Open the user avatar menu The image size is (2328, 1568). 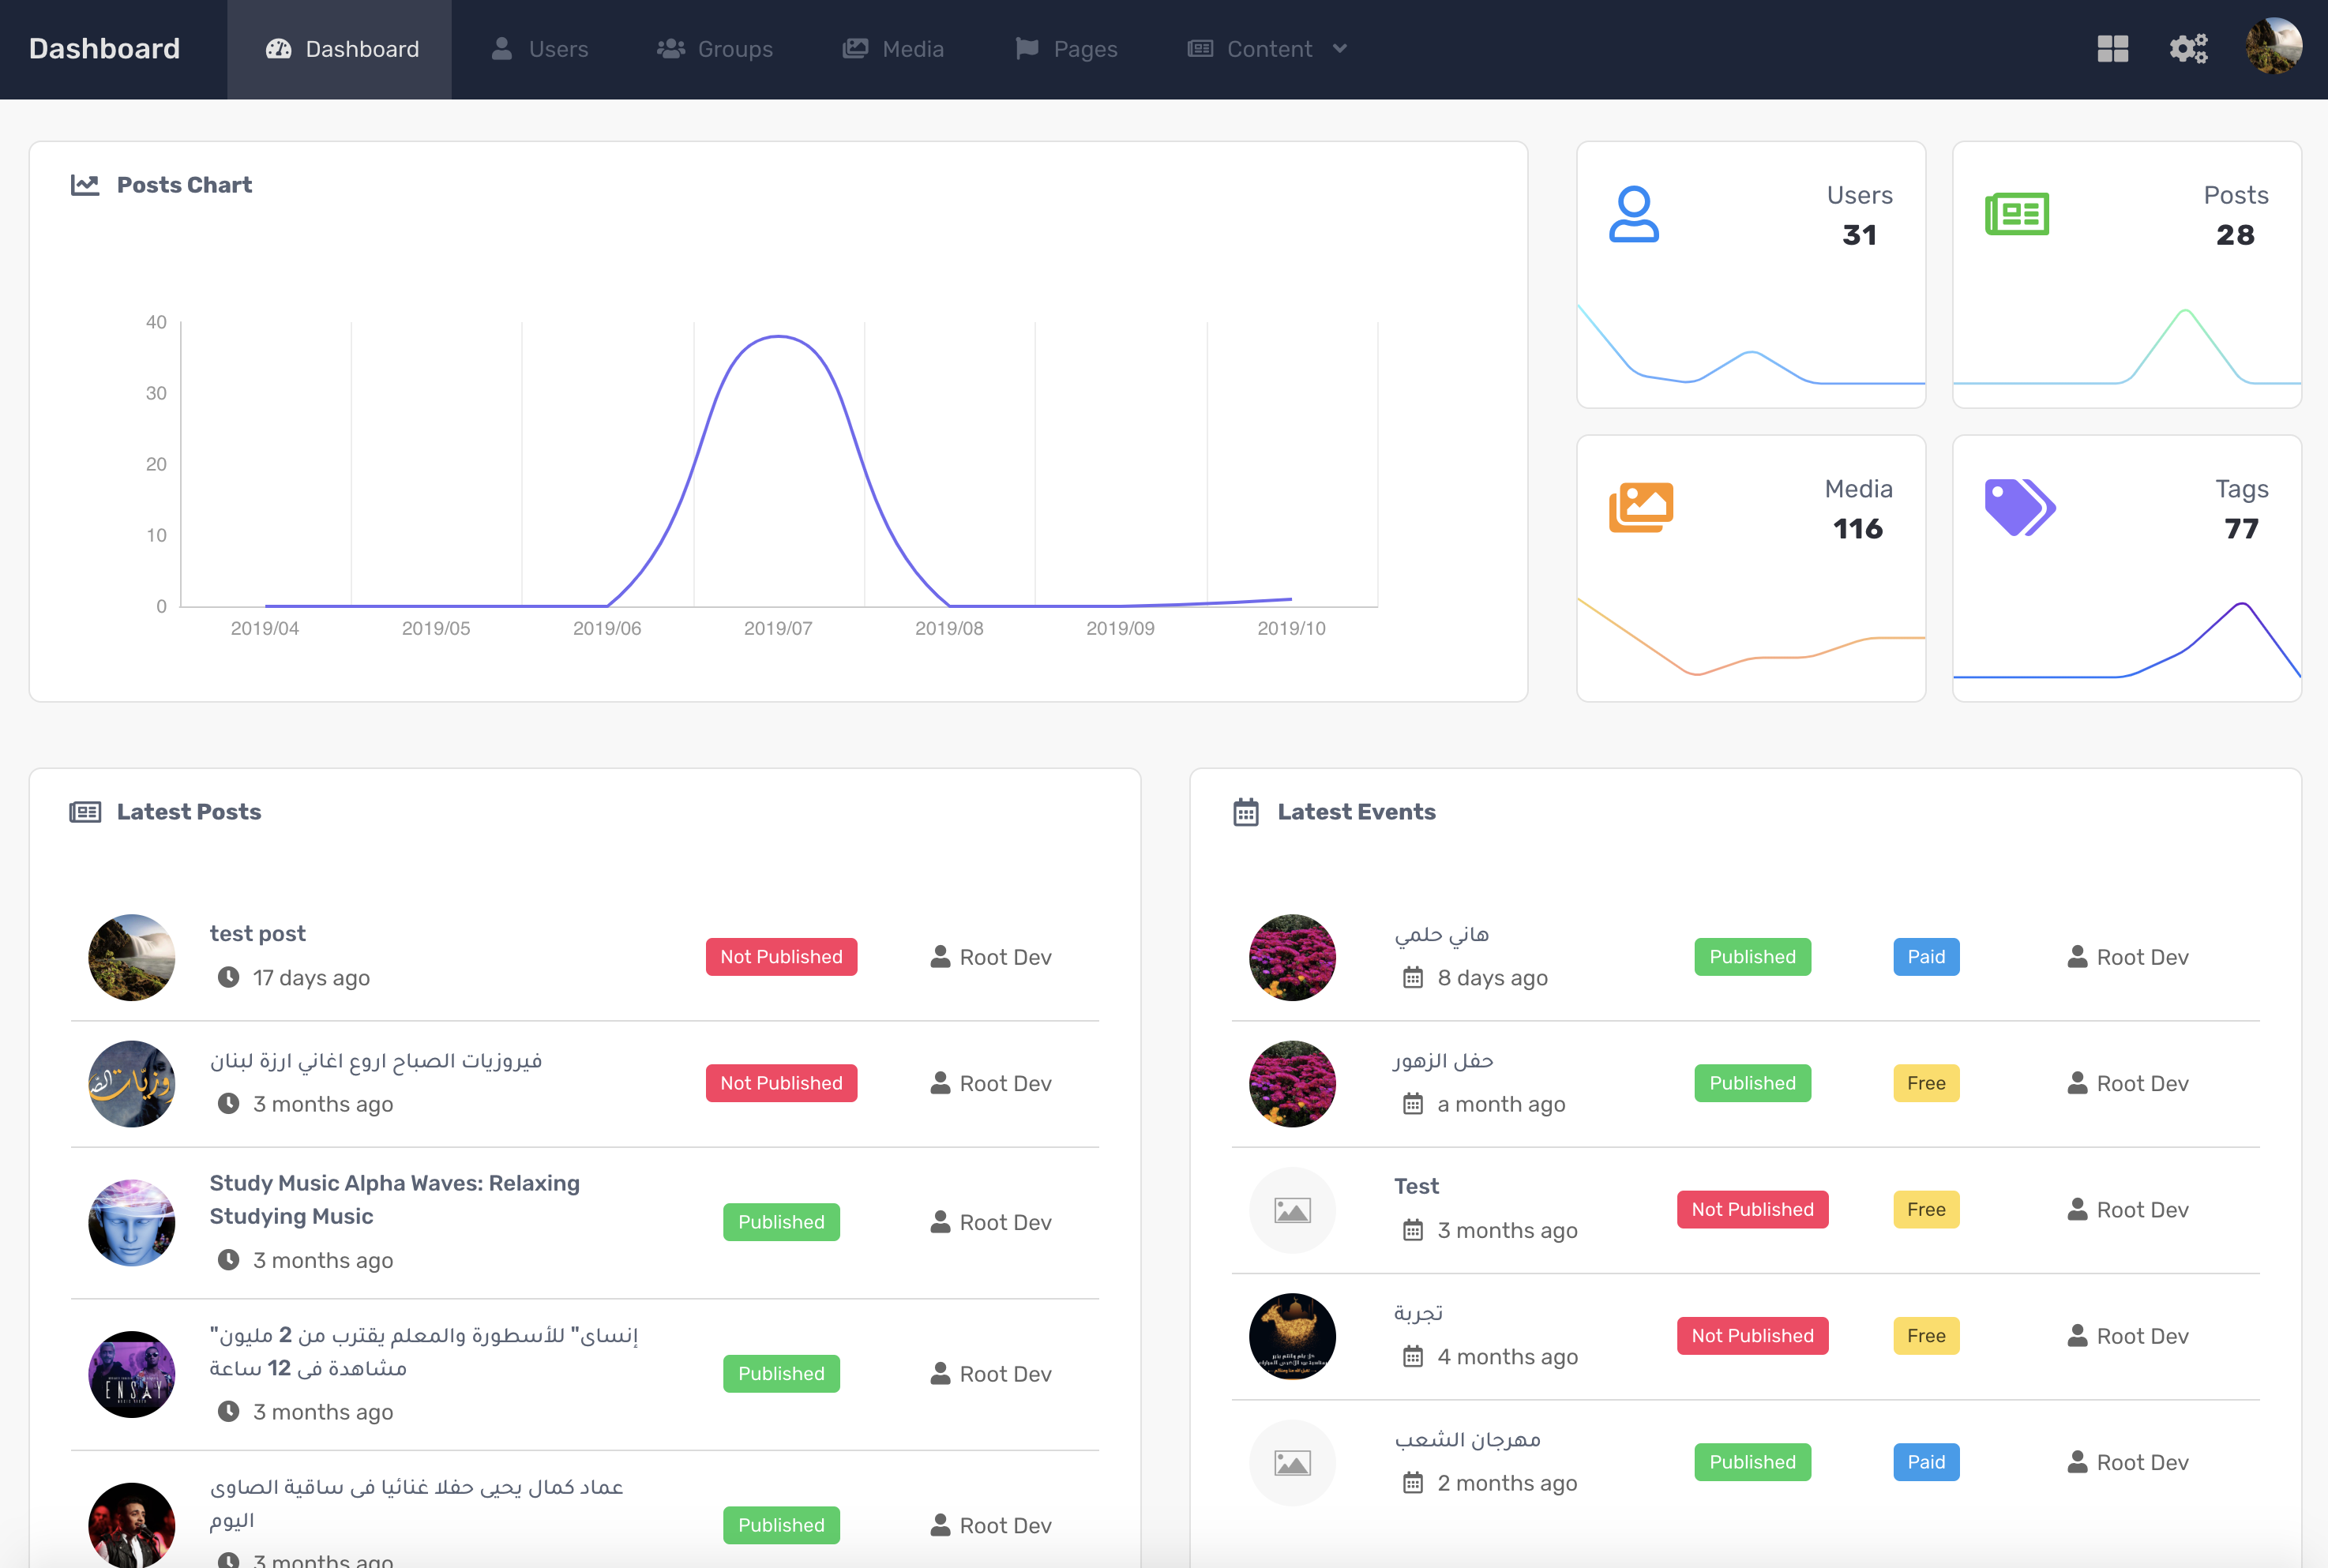[x=2273, y=46]
